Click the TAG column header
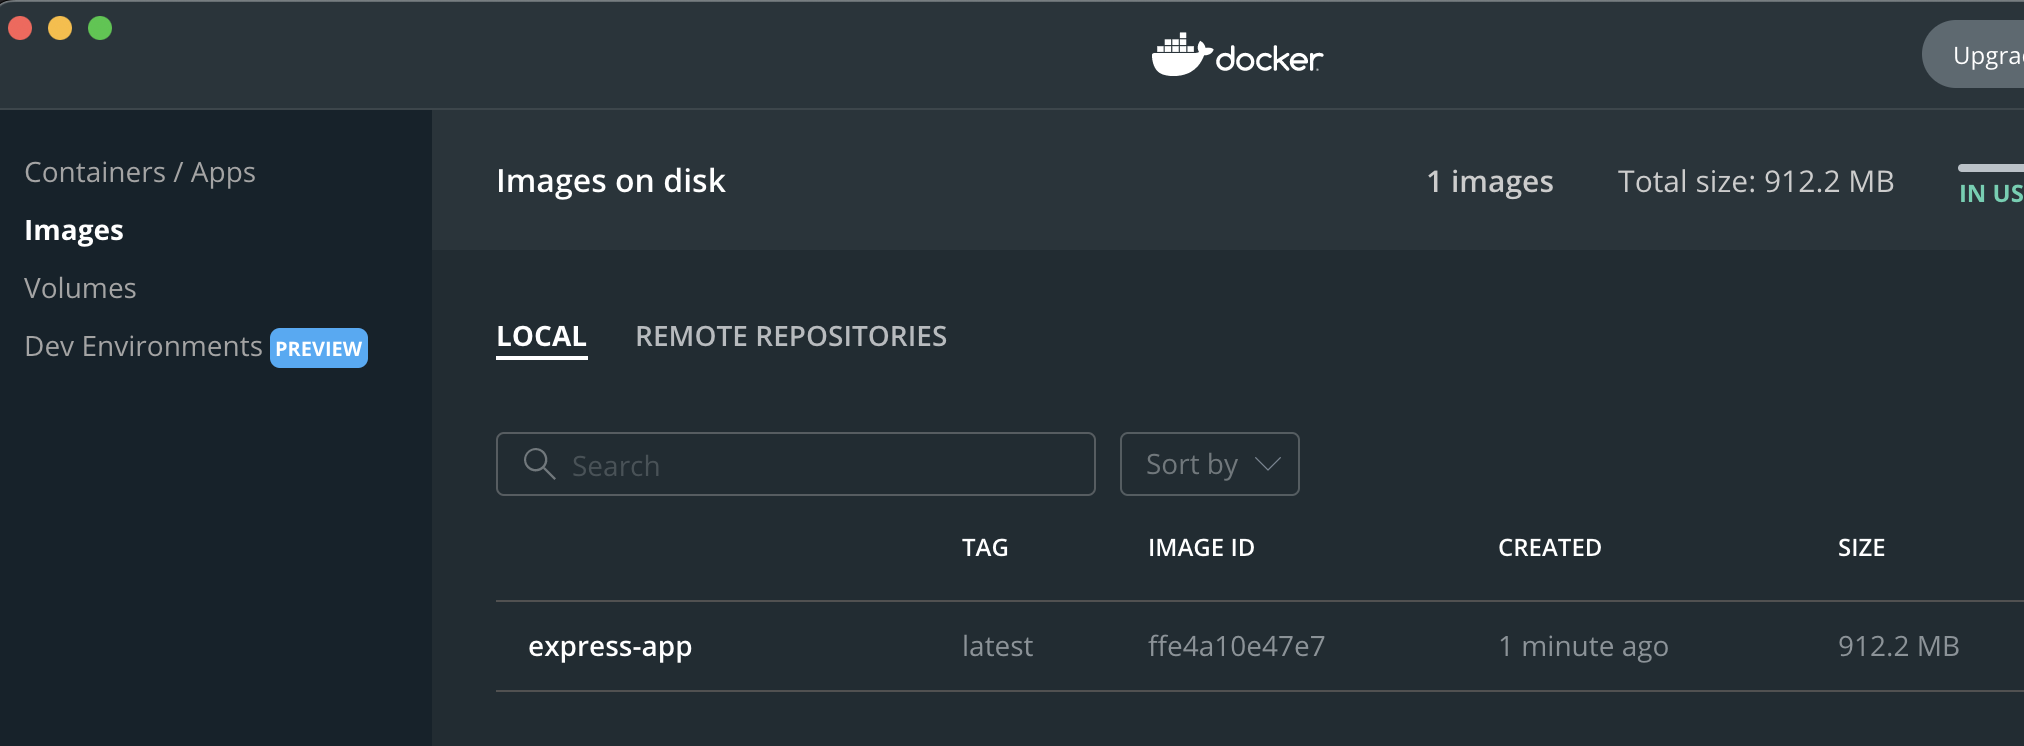Screen dimensions: 2024x746 985,548
